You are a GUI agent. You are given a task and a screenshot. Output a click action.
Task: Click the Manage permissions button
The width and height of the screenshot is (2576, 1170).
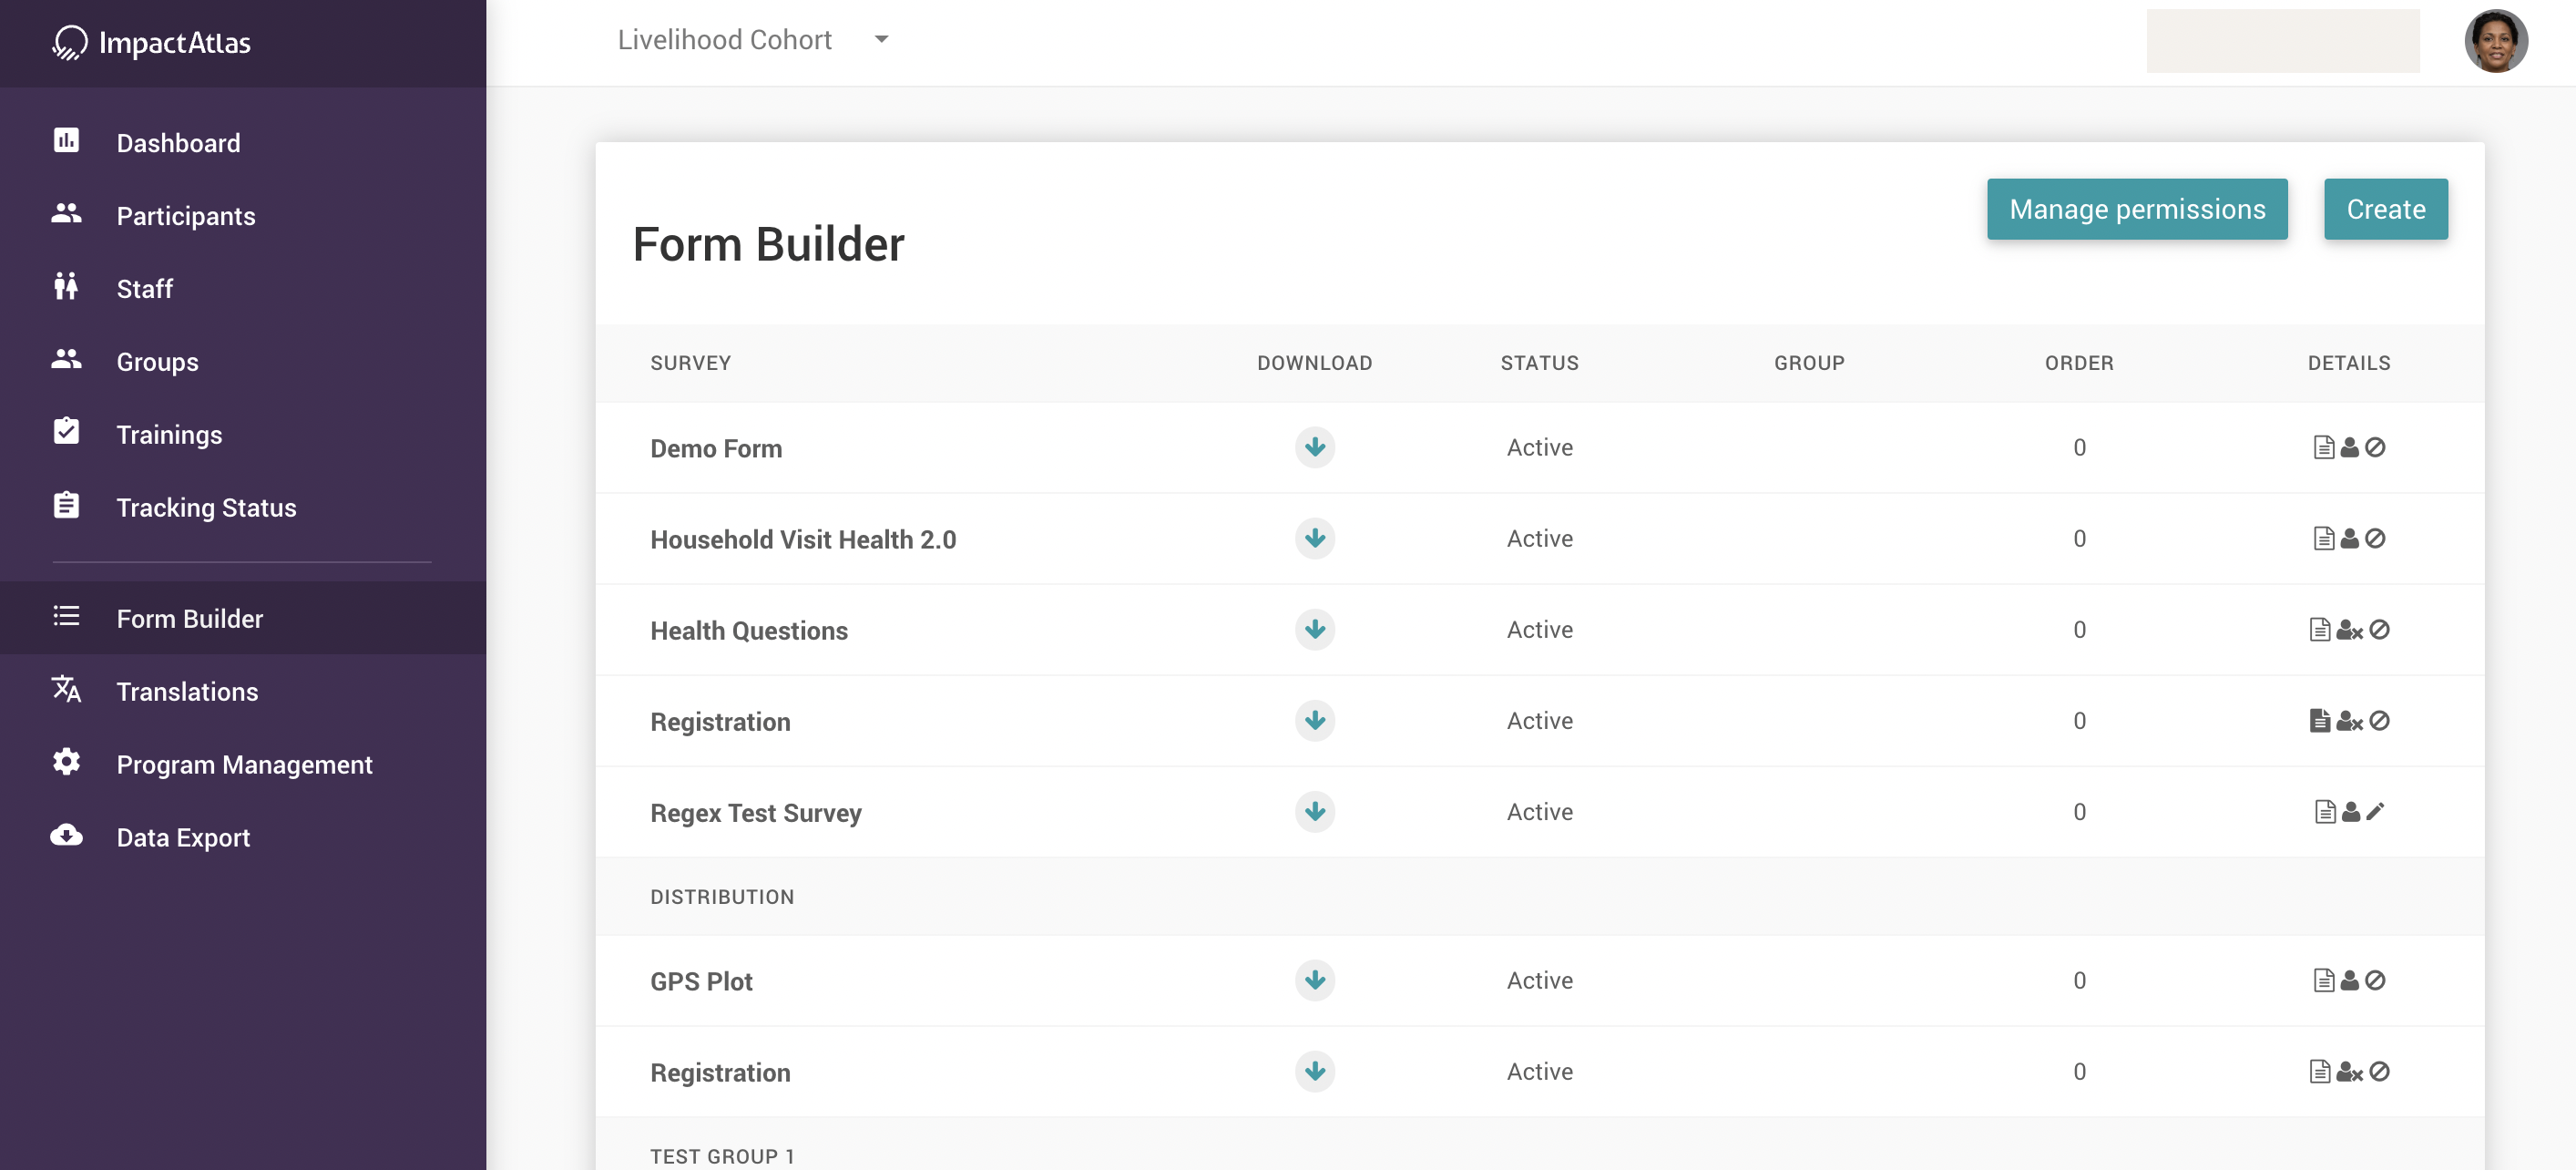pos(2136,209)
